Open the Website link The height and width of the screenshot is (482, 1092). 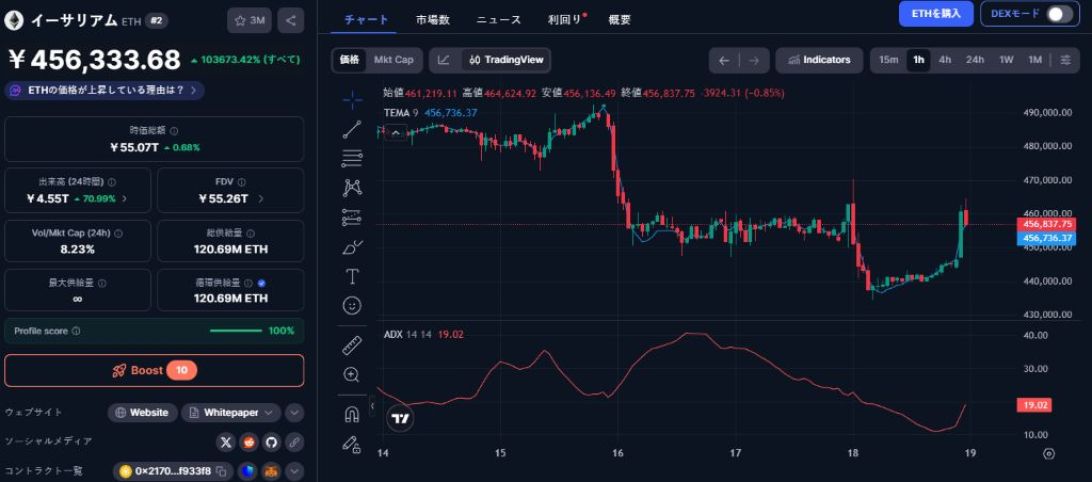[143, 412]
